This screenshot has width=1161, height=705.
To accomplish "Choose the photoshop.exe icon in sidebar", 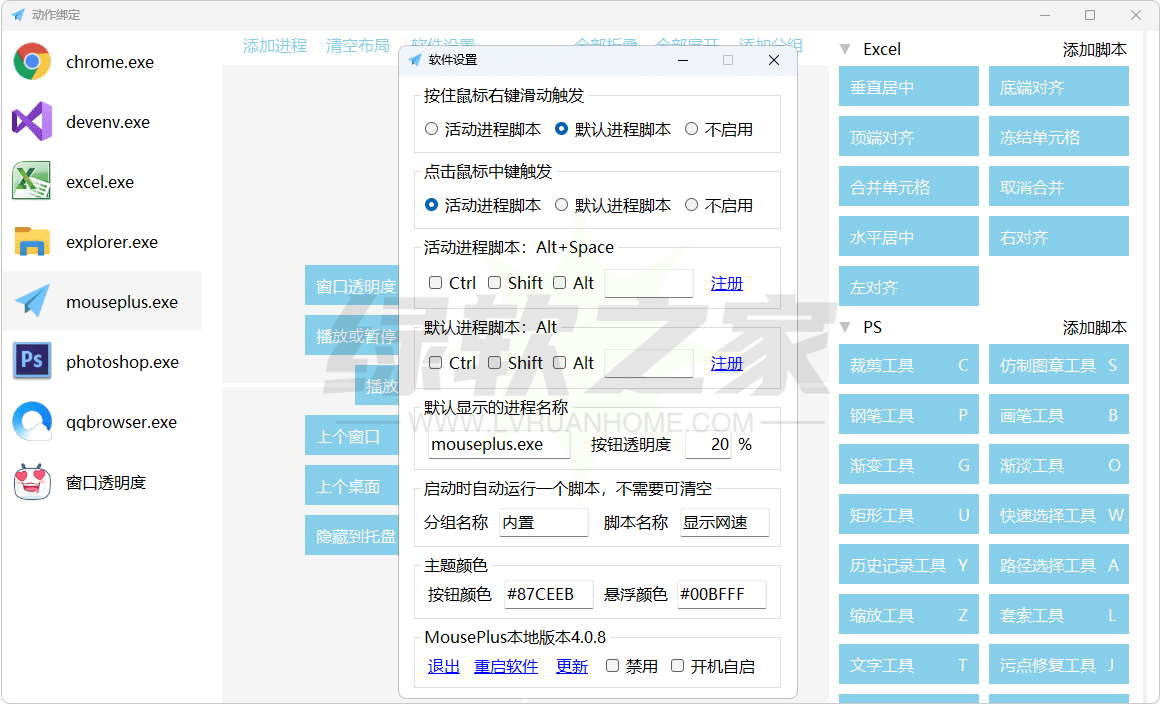I will click(x=32, y=362).
